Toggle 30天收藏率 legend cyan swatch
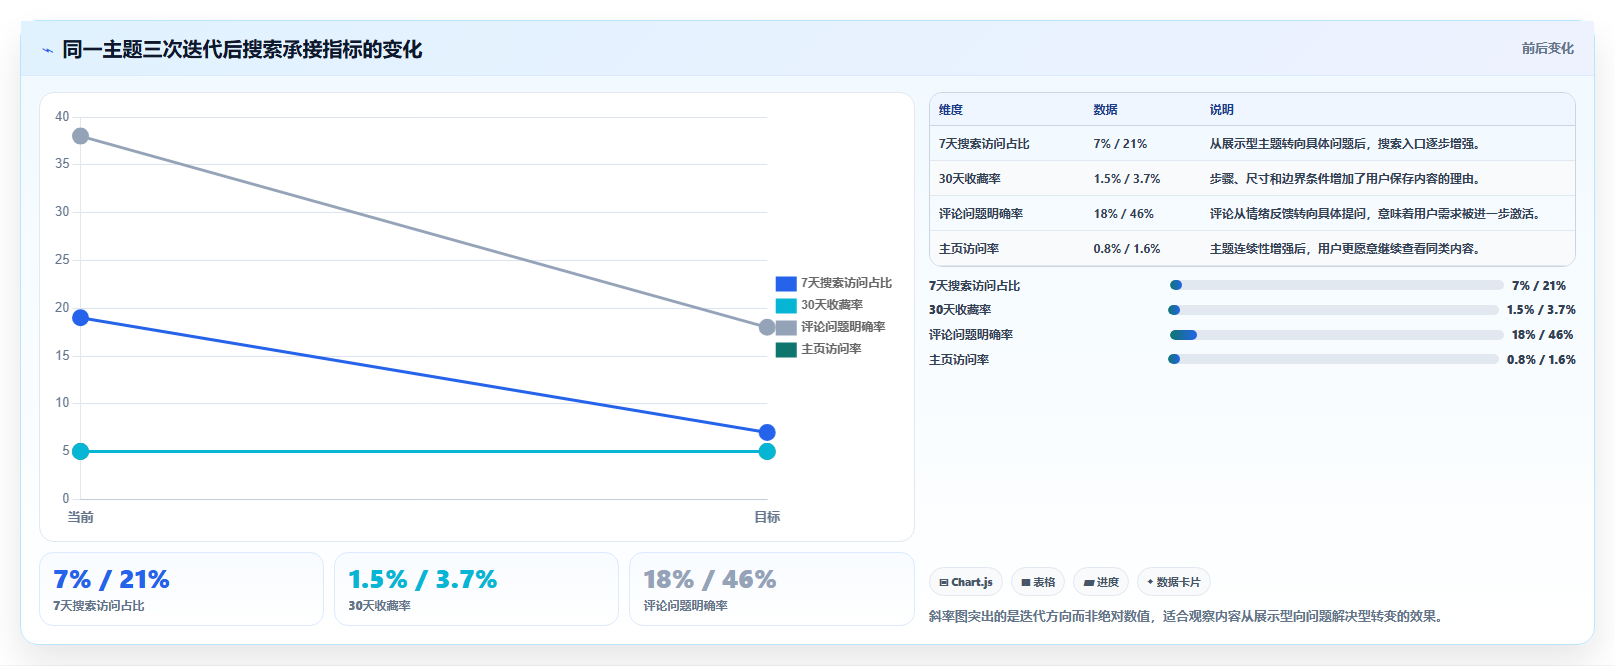 786,306
